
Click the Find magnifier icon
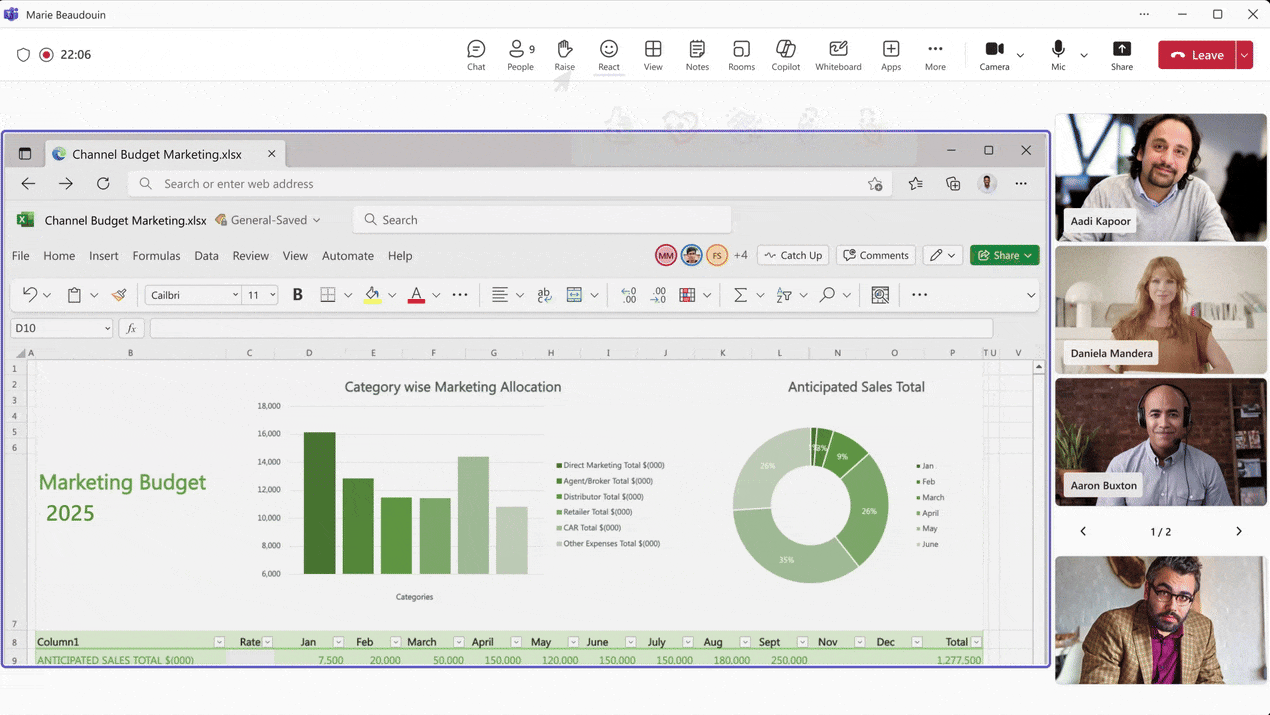(827, 295)
